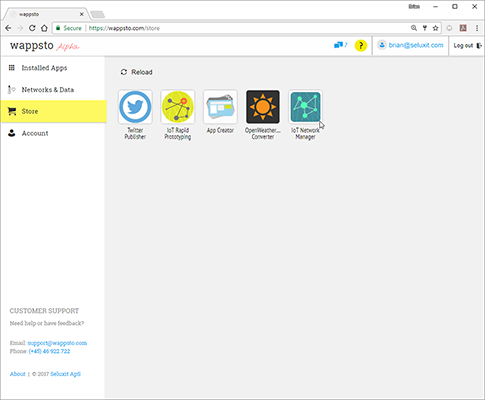Close the wappsto browser tab
Viewport: 485px width, 400px height.
[x=81, y=14]
